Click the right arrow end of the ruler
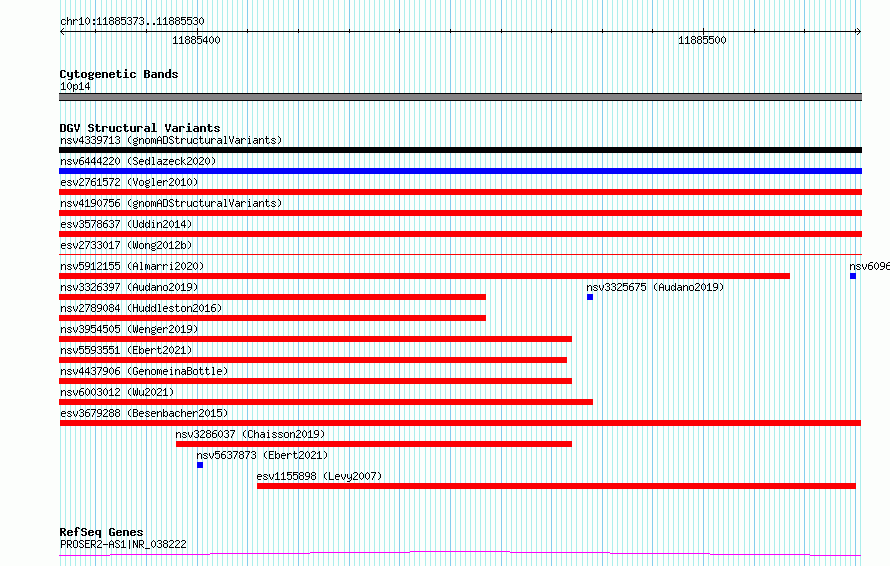 [859, 32]
